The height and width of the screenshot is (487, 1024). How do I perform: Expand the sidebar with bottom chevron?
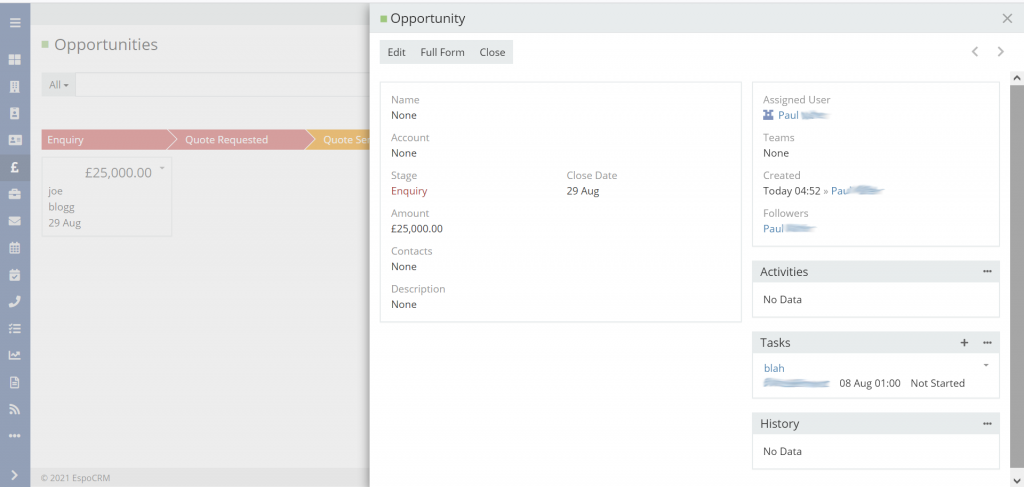tap(15, 475)
